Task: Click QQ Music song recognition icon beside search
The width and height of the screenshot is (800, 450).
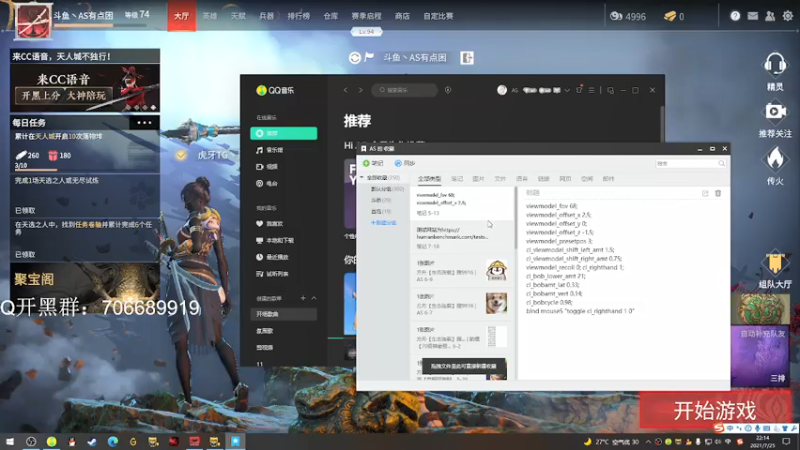Action: click(x=447, y=90)
